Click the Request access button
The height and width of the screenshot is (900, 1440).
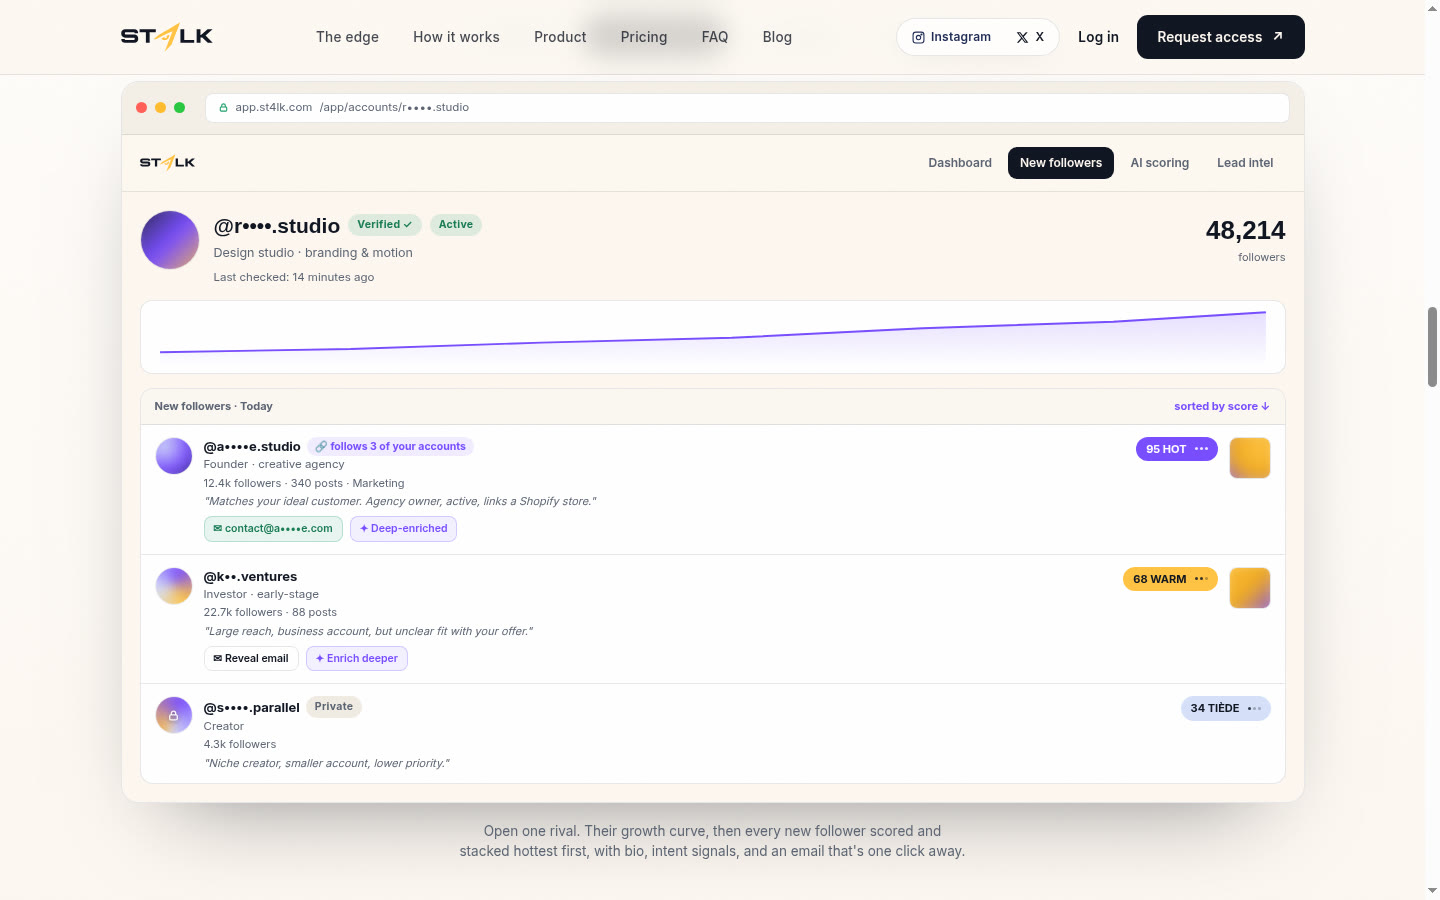coord(1221,37)
